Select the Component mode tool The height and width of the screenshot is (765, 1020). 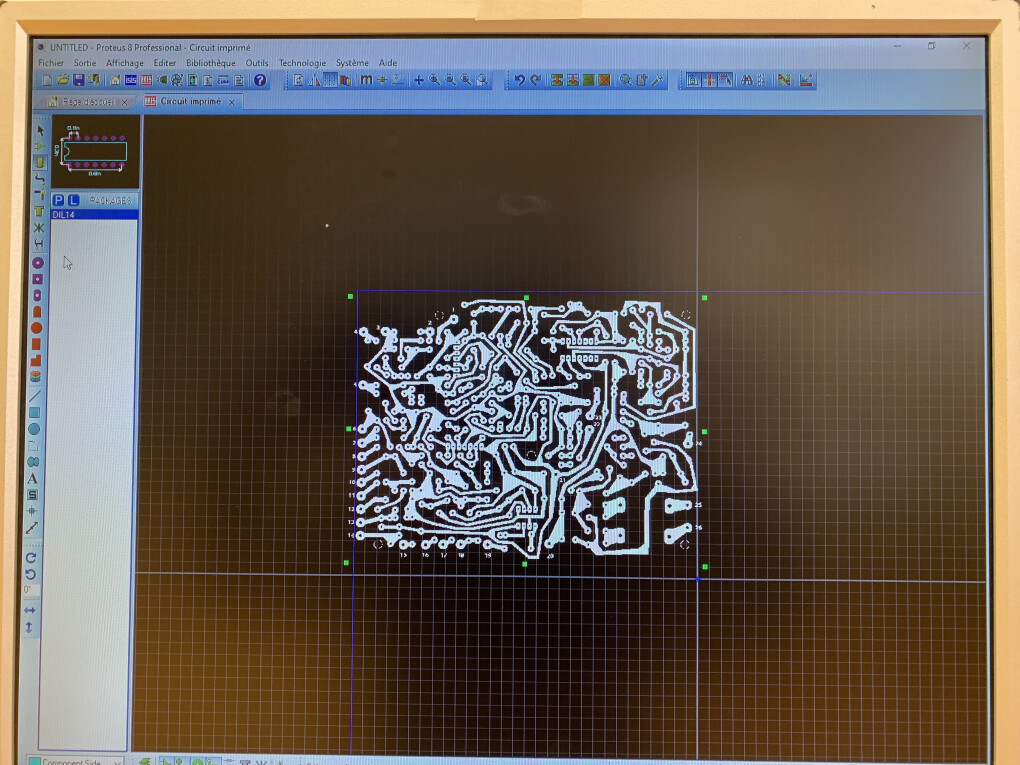coord(40,146)
